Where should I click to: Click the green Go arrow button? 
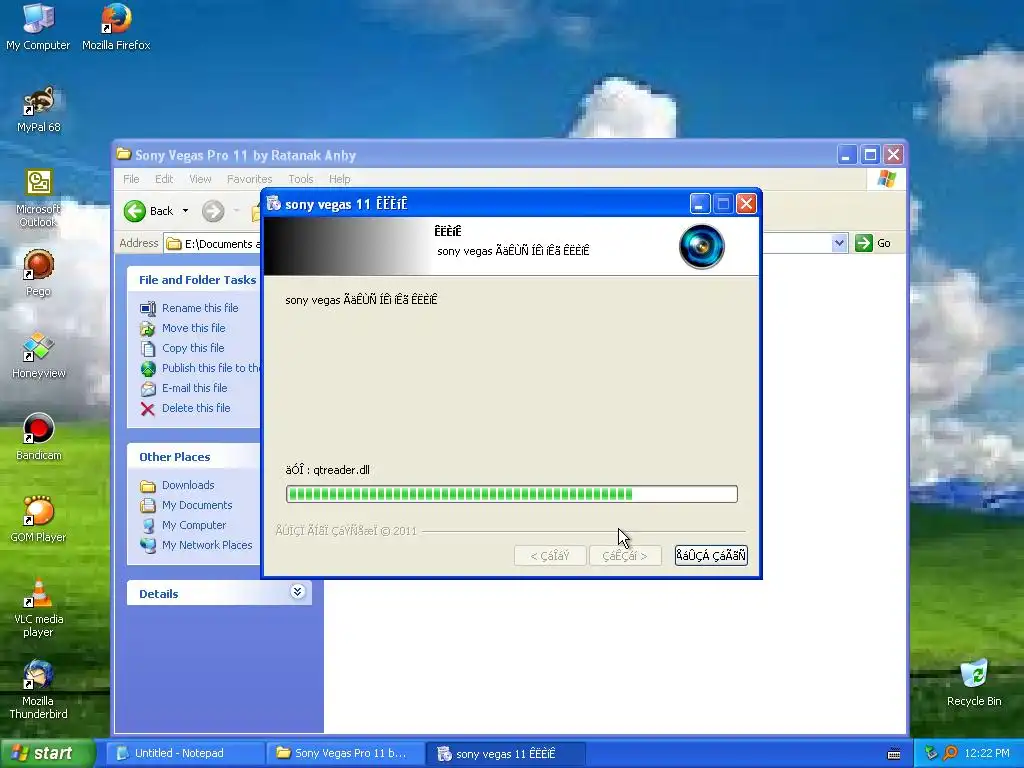863,243
